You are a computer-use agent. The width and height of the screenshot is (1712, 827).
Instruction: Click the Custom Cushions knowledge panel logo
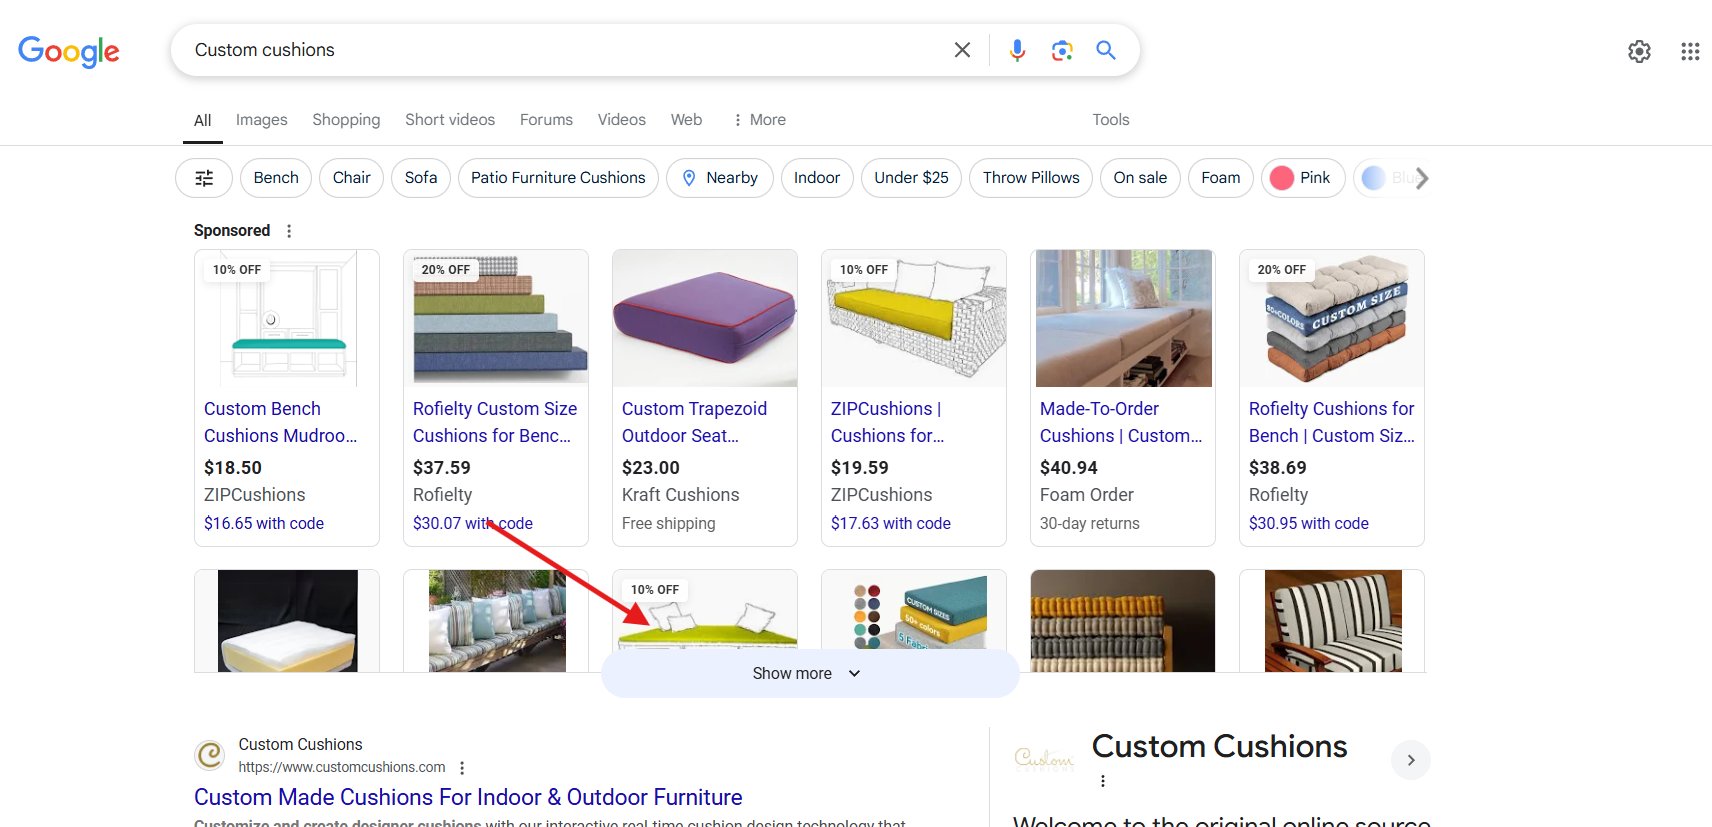coord(1044,759)
